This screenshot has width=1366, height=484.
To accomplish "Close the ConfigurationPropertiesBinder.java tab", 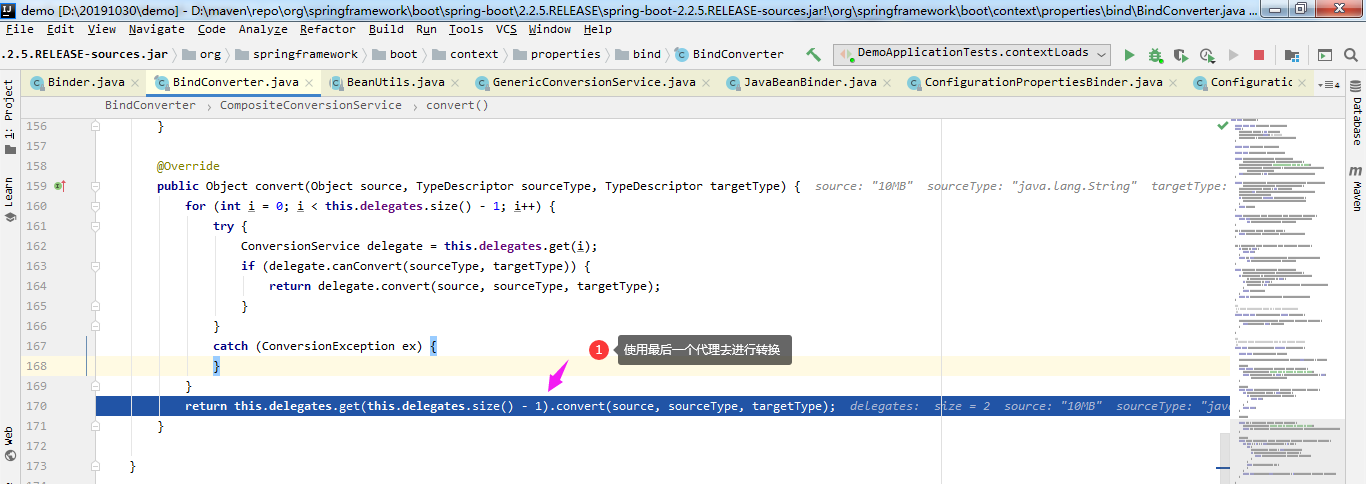I will [x=1175, y=83].
